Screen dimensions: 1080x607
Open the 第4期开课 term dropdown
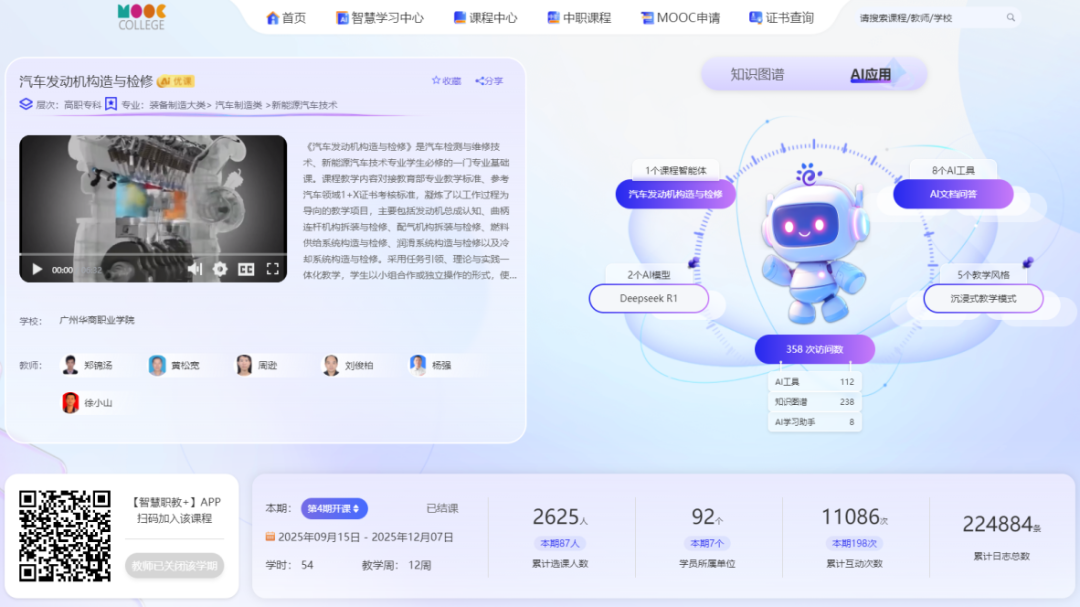coord(334,508)
